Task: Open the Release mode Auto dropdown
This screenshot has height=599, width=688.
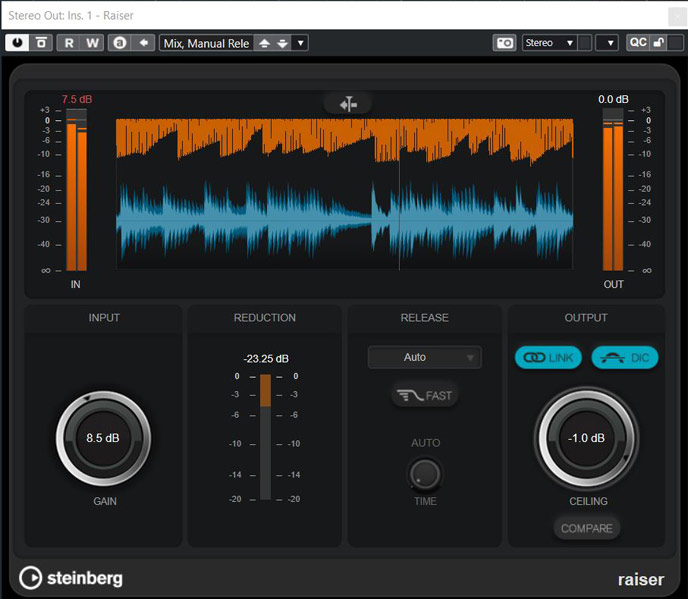Action: (x=424, y=357)
